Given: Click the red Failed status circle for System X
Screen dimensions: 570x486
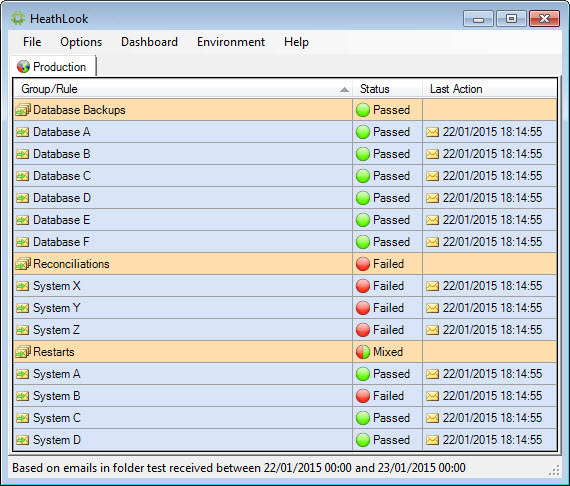Looking at the screenshot, I should click(363, 286).
